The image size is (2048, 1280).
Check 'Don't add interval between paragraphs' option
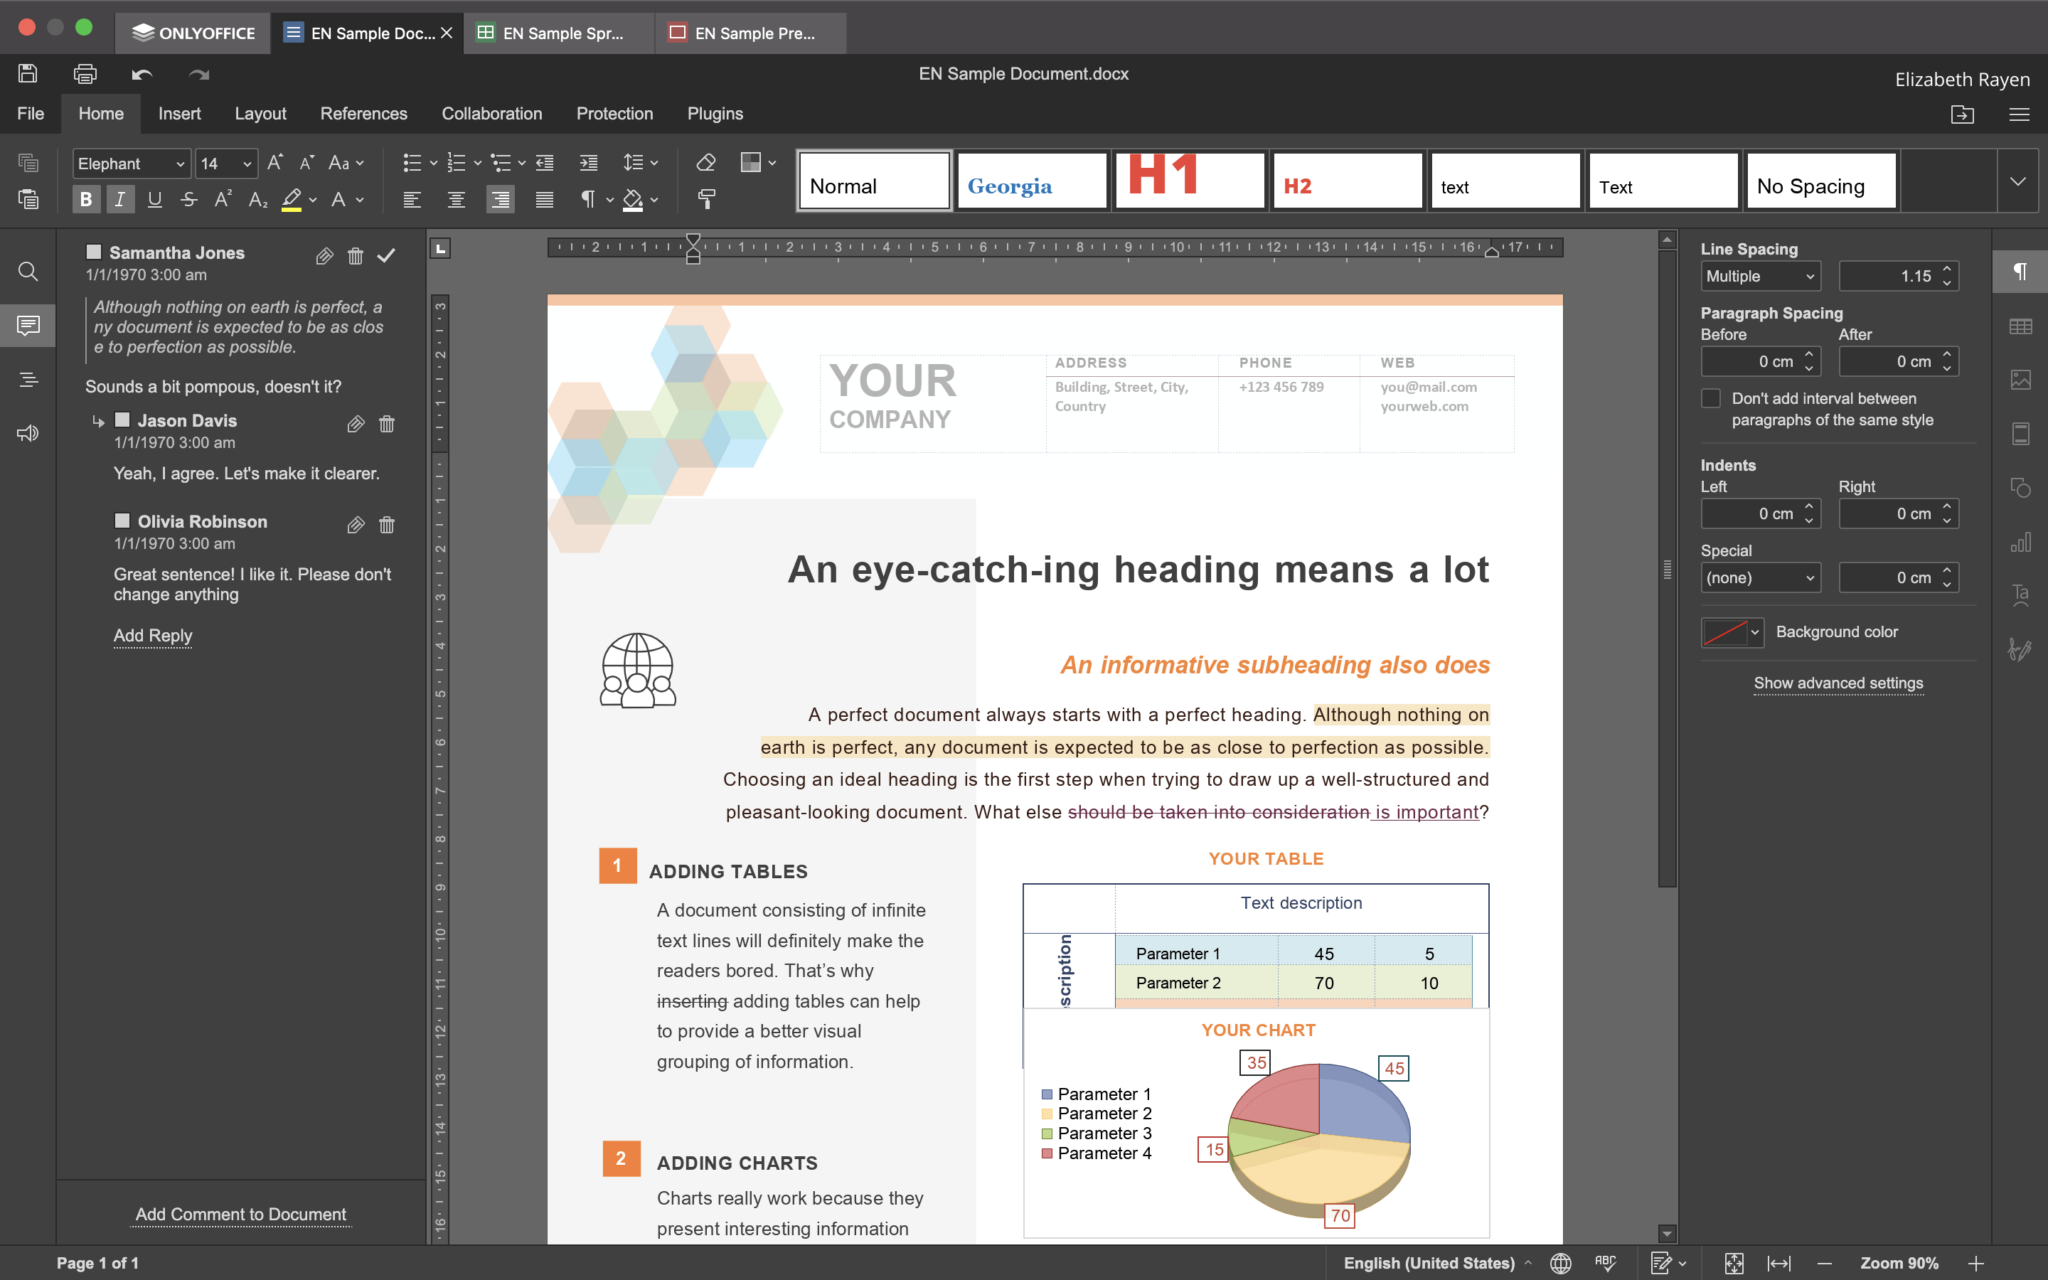(1712, 398)
